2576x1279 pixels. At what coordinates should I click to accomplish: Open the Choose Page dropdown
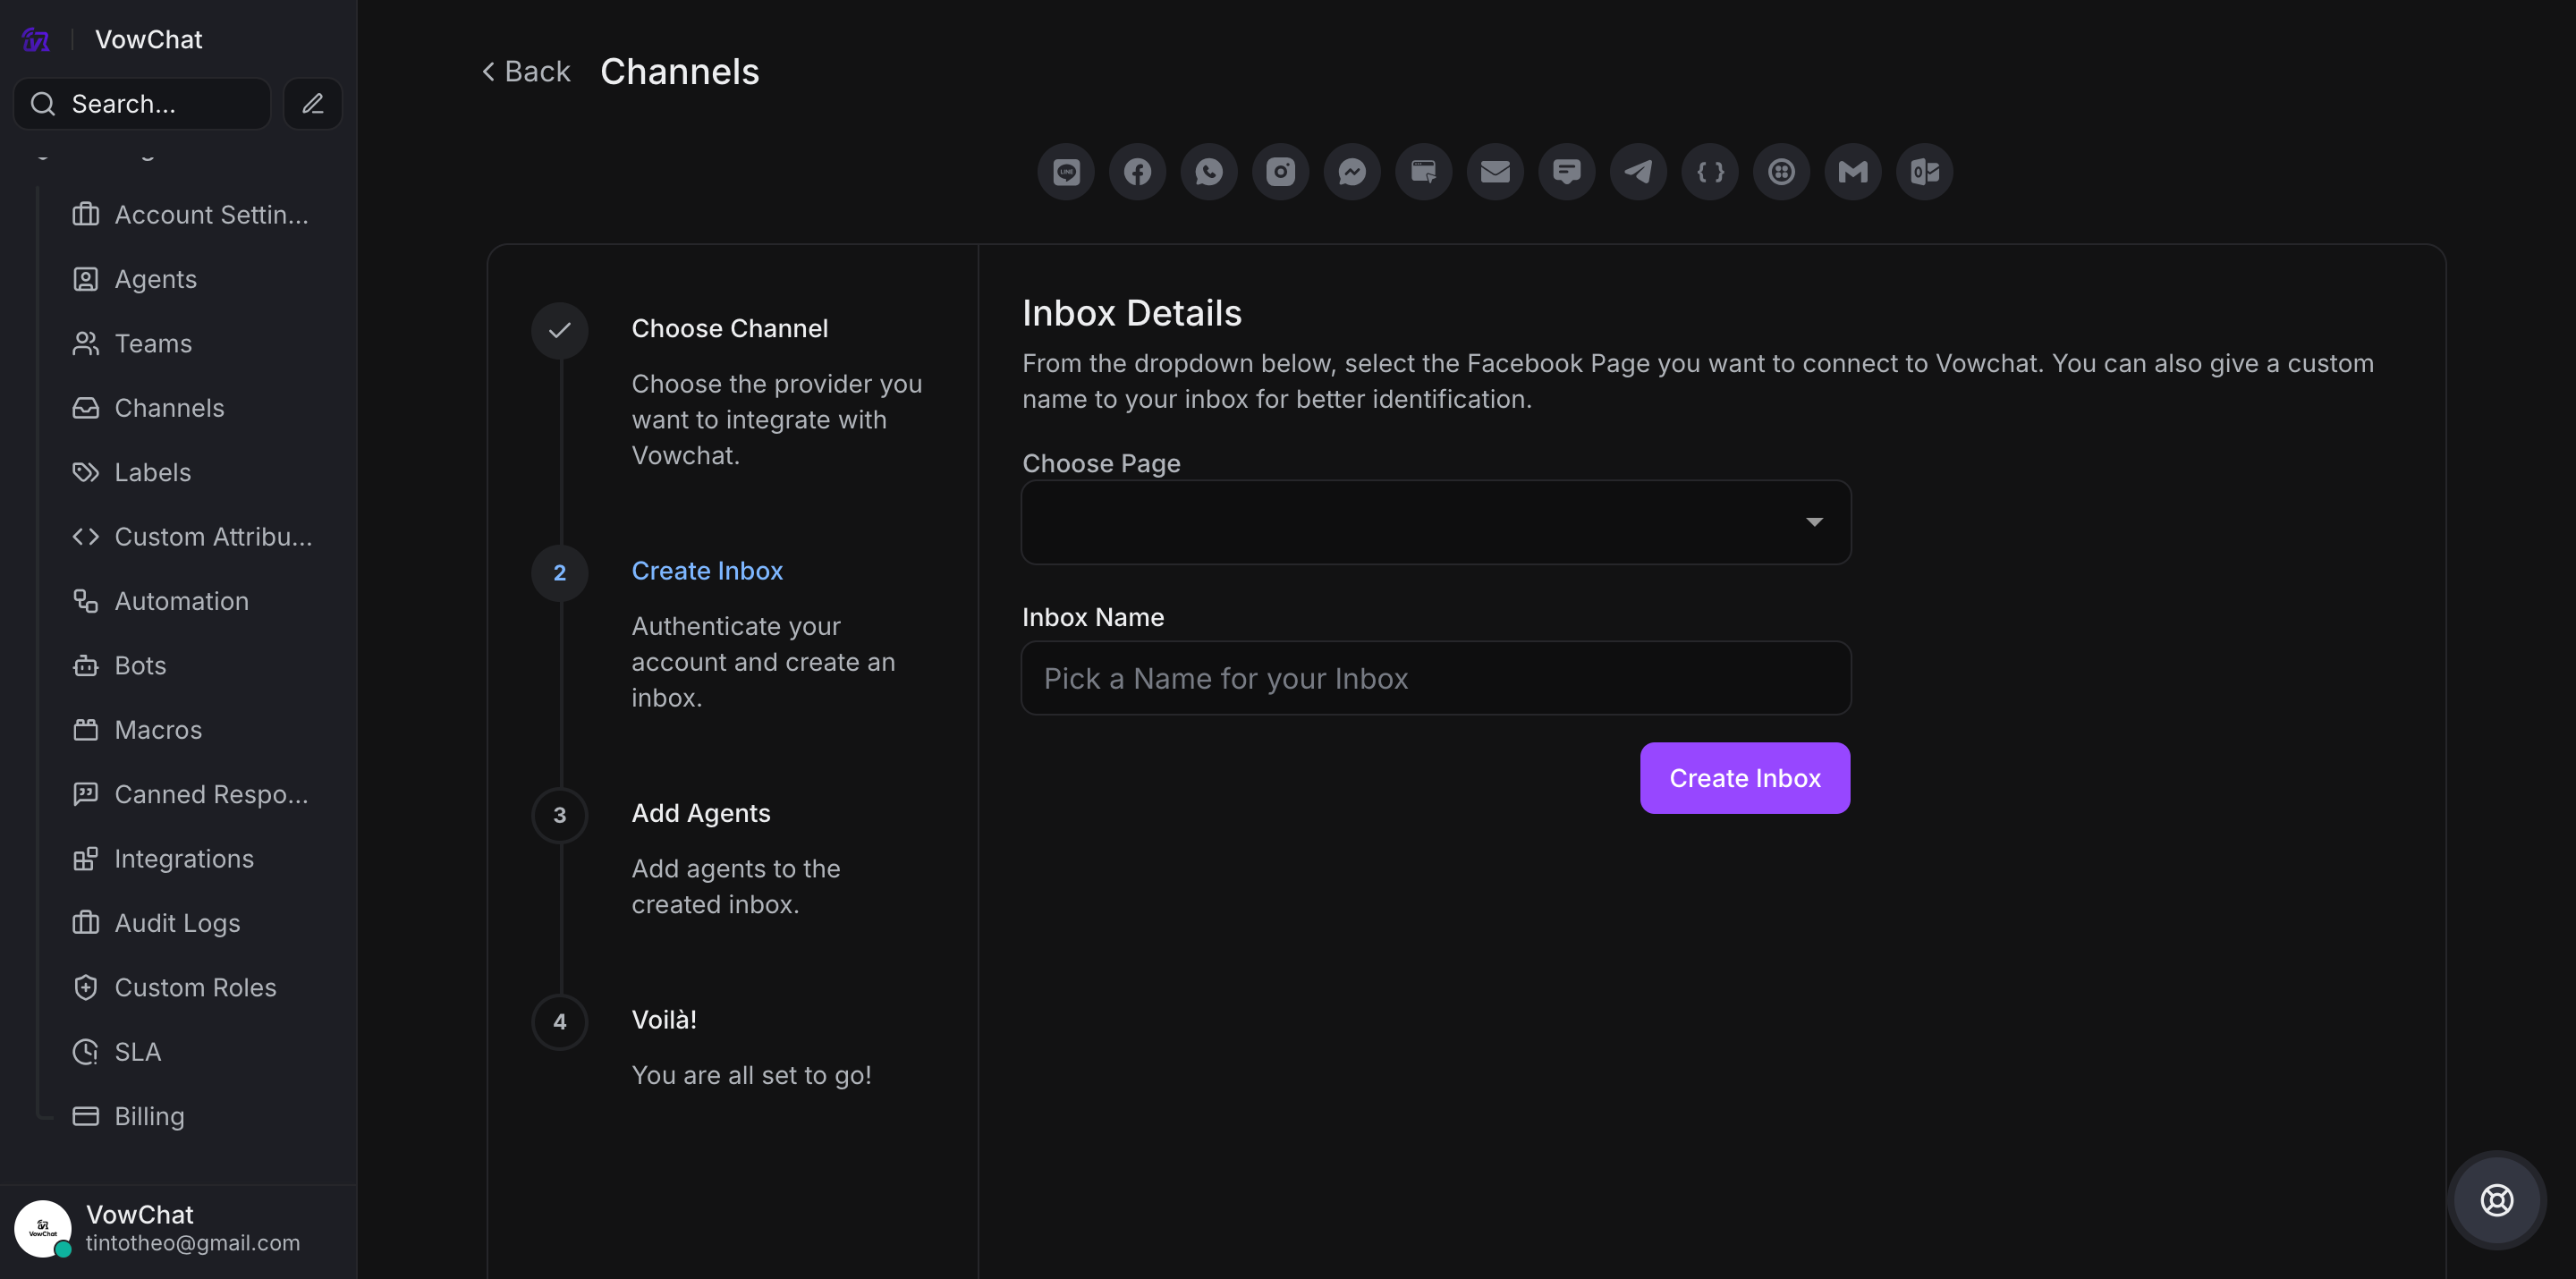click(1435, 522)
